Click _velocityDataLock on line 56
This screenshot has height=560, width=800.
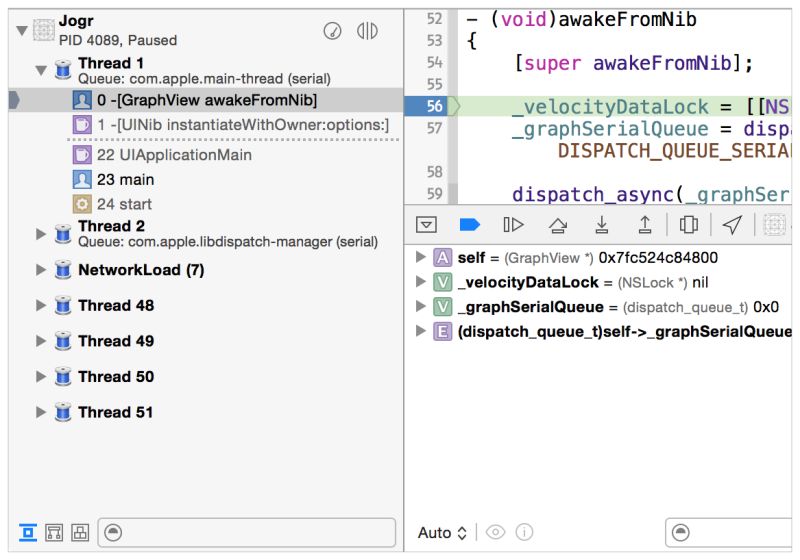[x=611, y=107]
